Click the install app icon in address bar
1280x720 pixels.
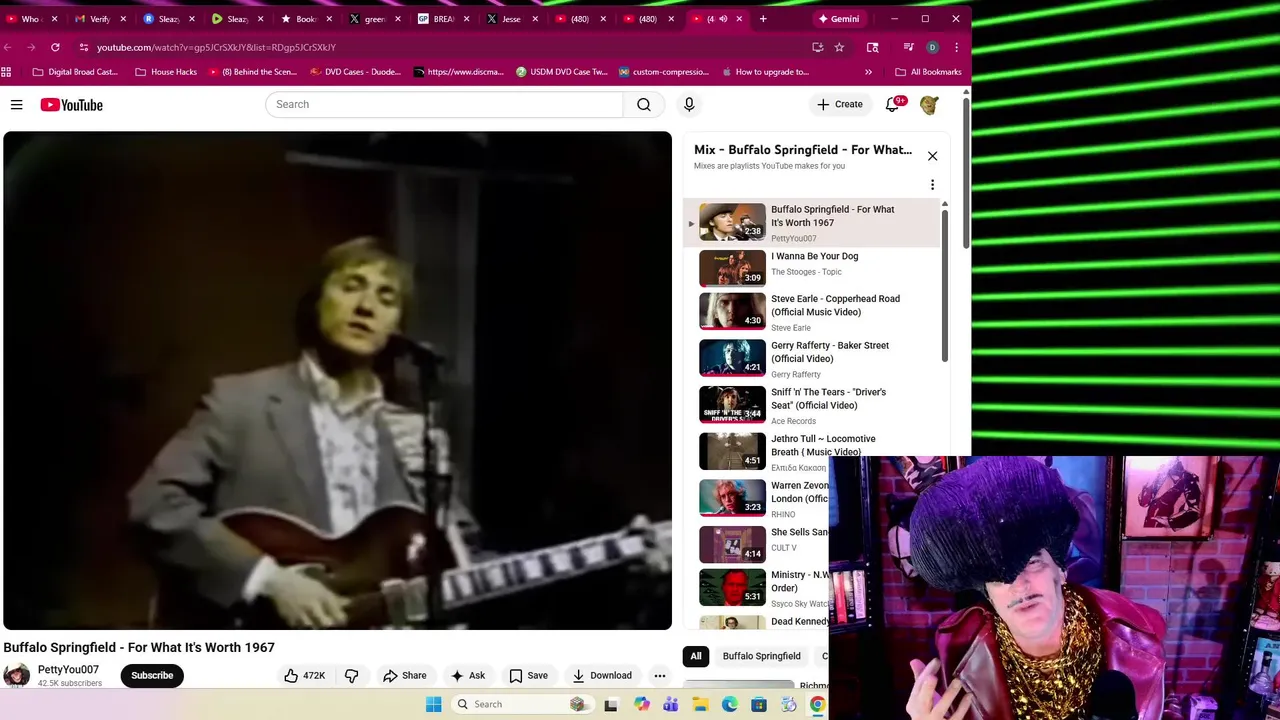coord(817,47)
